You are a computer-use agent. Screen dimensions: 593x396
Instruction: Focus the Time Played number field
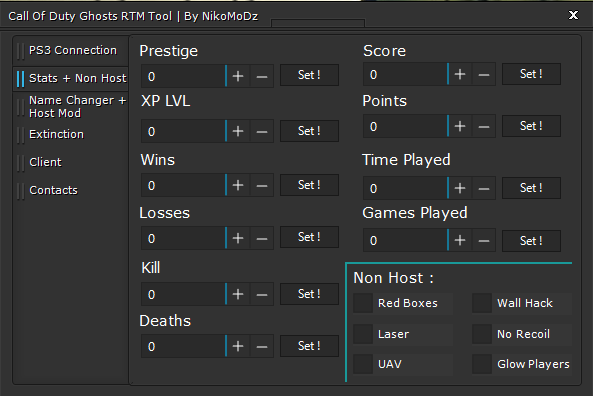coord(405,188)
